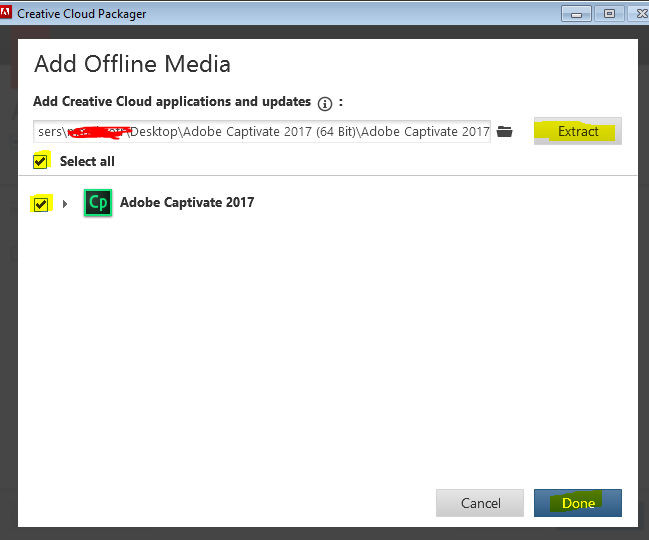Uncheck the Adobe Captivate 2017 checkbox
The height and width of the screenshot is (540, 649).
tap(41, 204)
